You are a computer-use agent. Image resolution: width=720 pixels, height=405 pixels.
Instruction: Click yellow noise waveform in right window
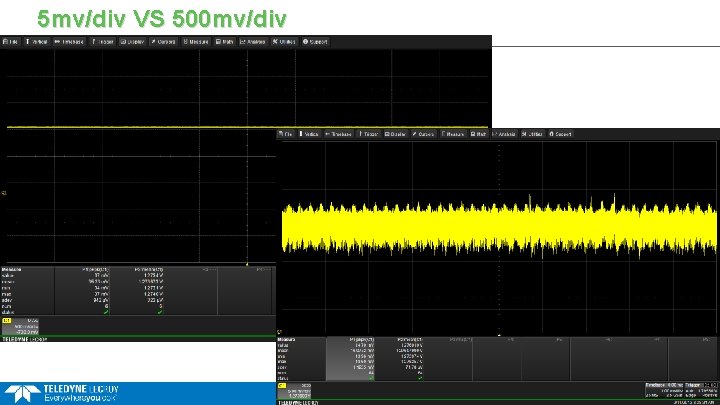[x=499, y=228]
